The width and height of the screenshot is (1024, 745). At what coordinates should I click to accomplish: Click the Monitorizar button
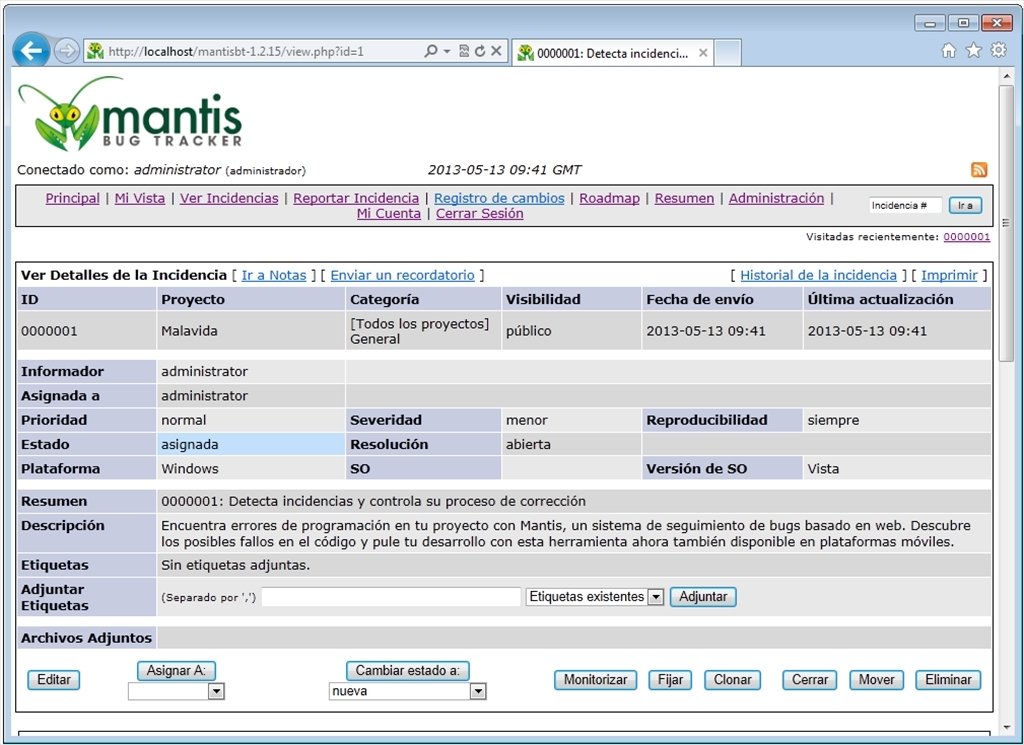(596, 680)
